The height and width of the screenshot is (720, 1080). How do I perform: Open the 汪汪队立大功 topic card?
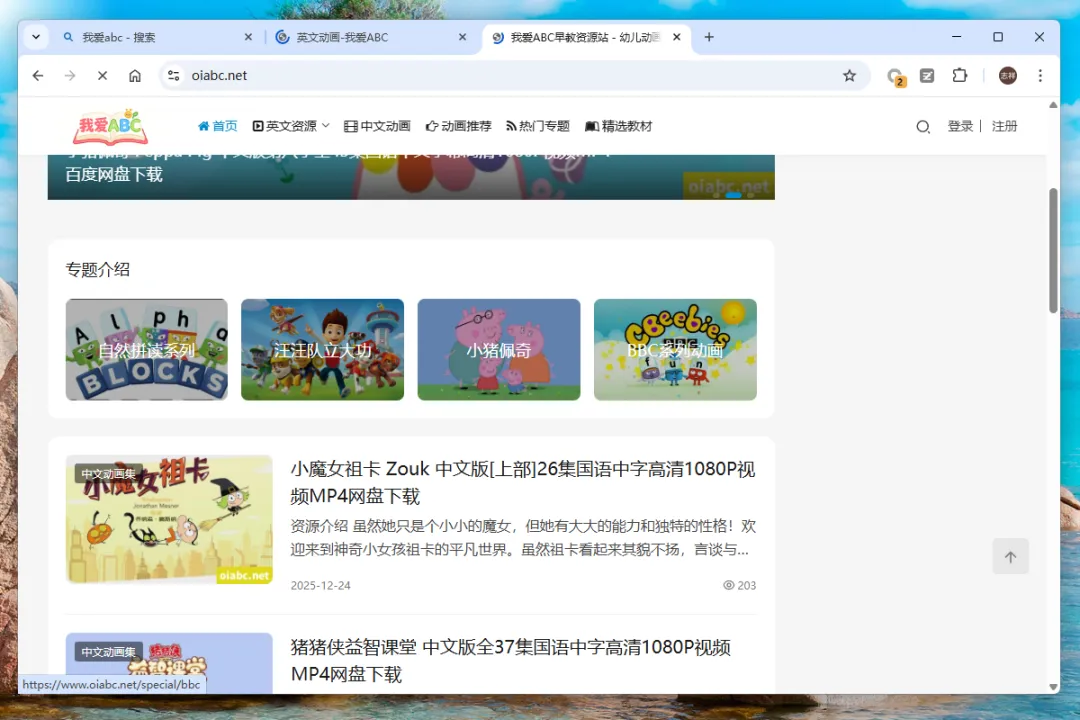pyautogui.click(x=322, y=349)
